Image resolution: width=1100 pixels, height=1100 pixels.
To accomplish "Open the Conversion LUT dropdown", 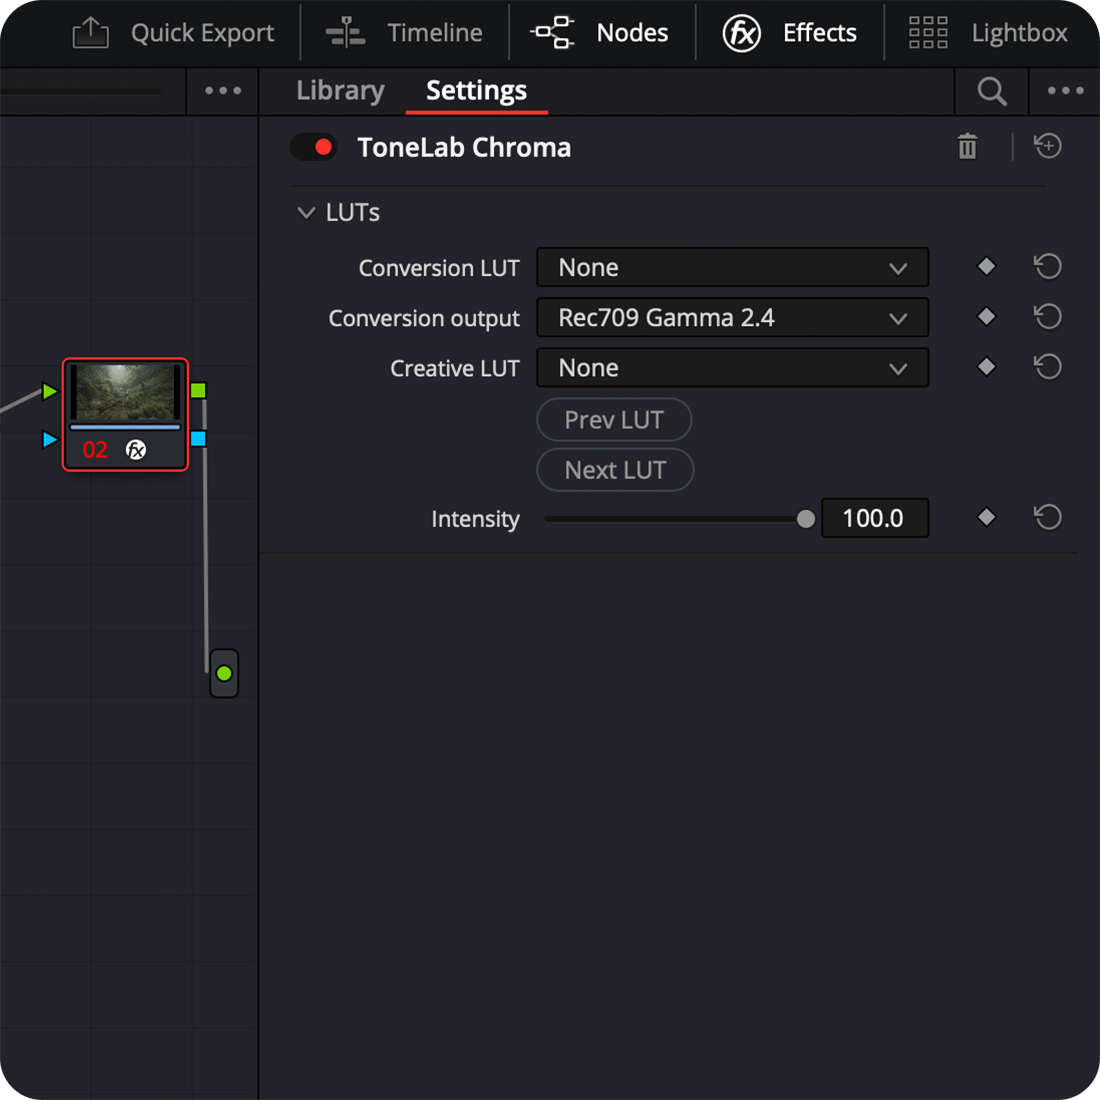I will [x=732, y=268].
